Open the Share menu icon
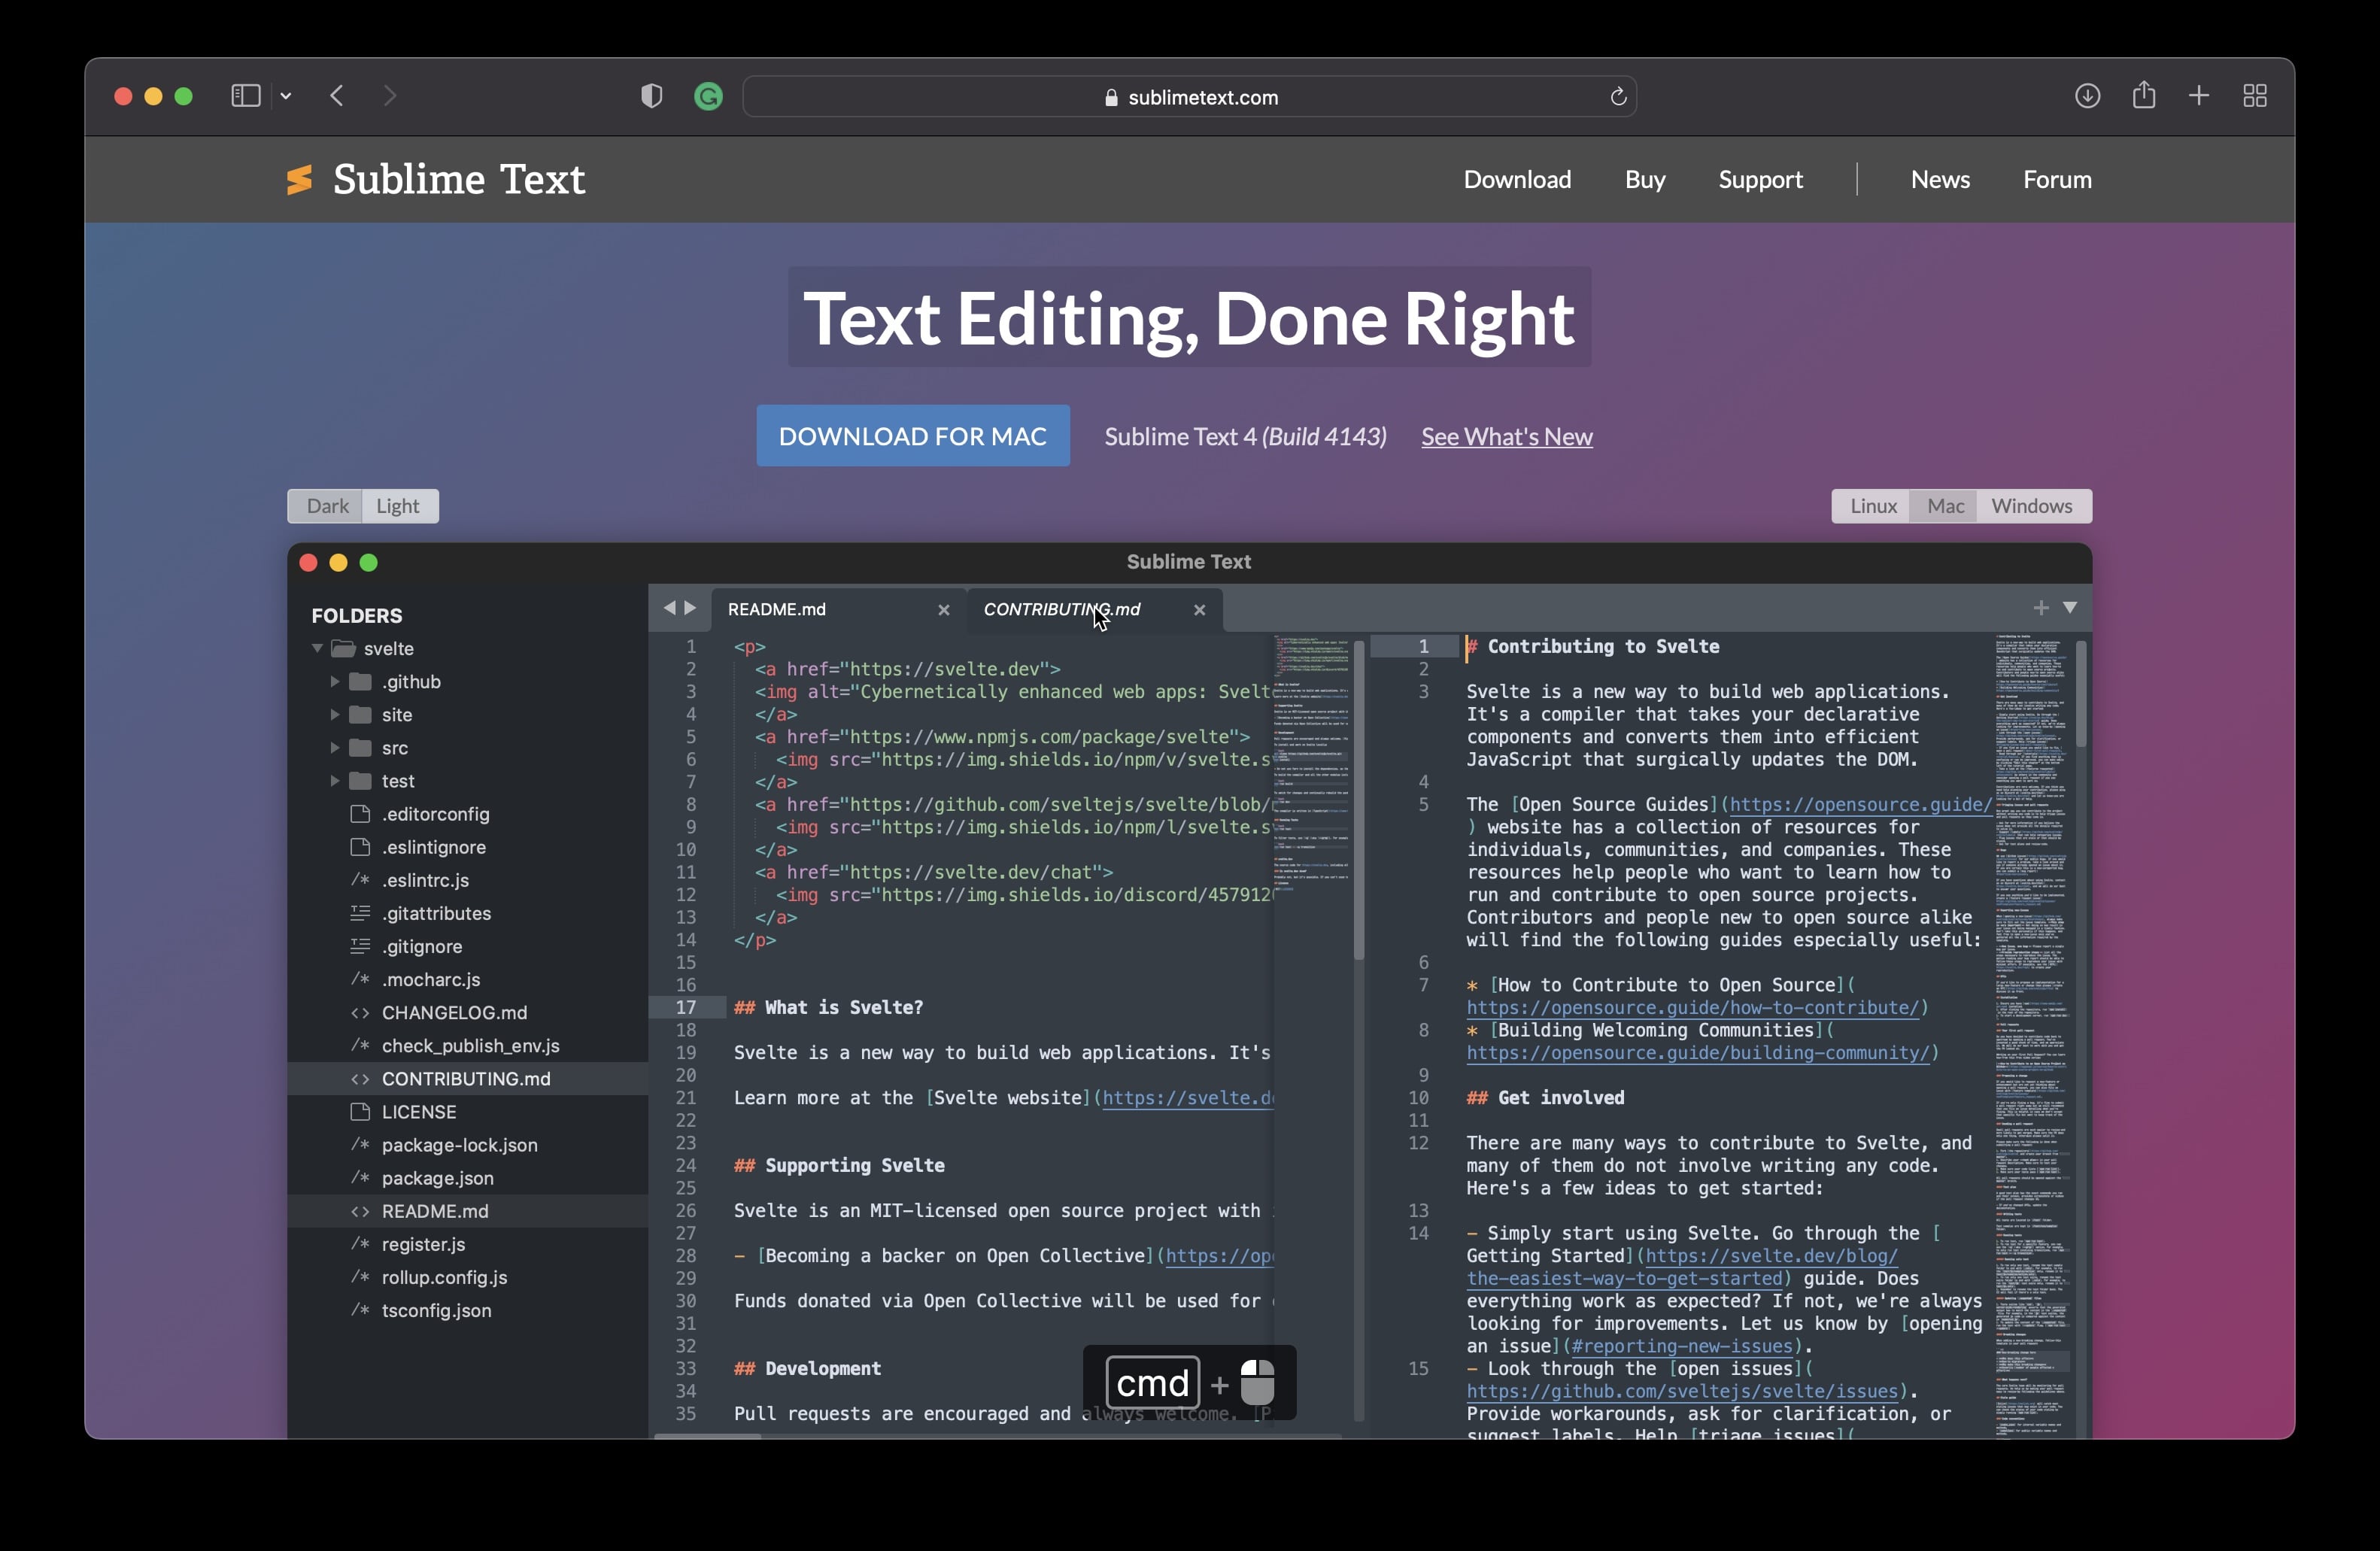 pyautogui.click(x=2143, y=95)
